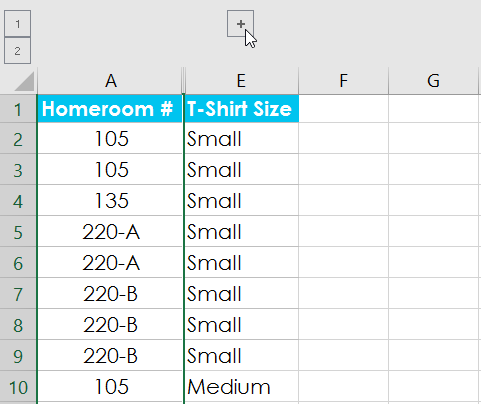Viewport: 481px width, 404px height.
Task: Select column A header
Action: [111, 81]
